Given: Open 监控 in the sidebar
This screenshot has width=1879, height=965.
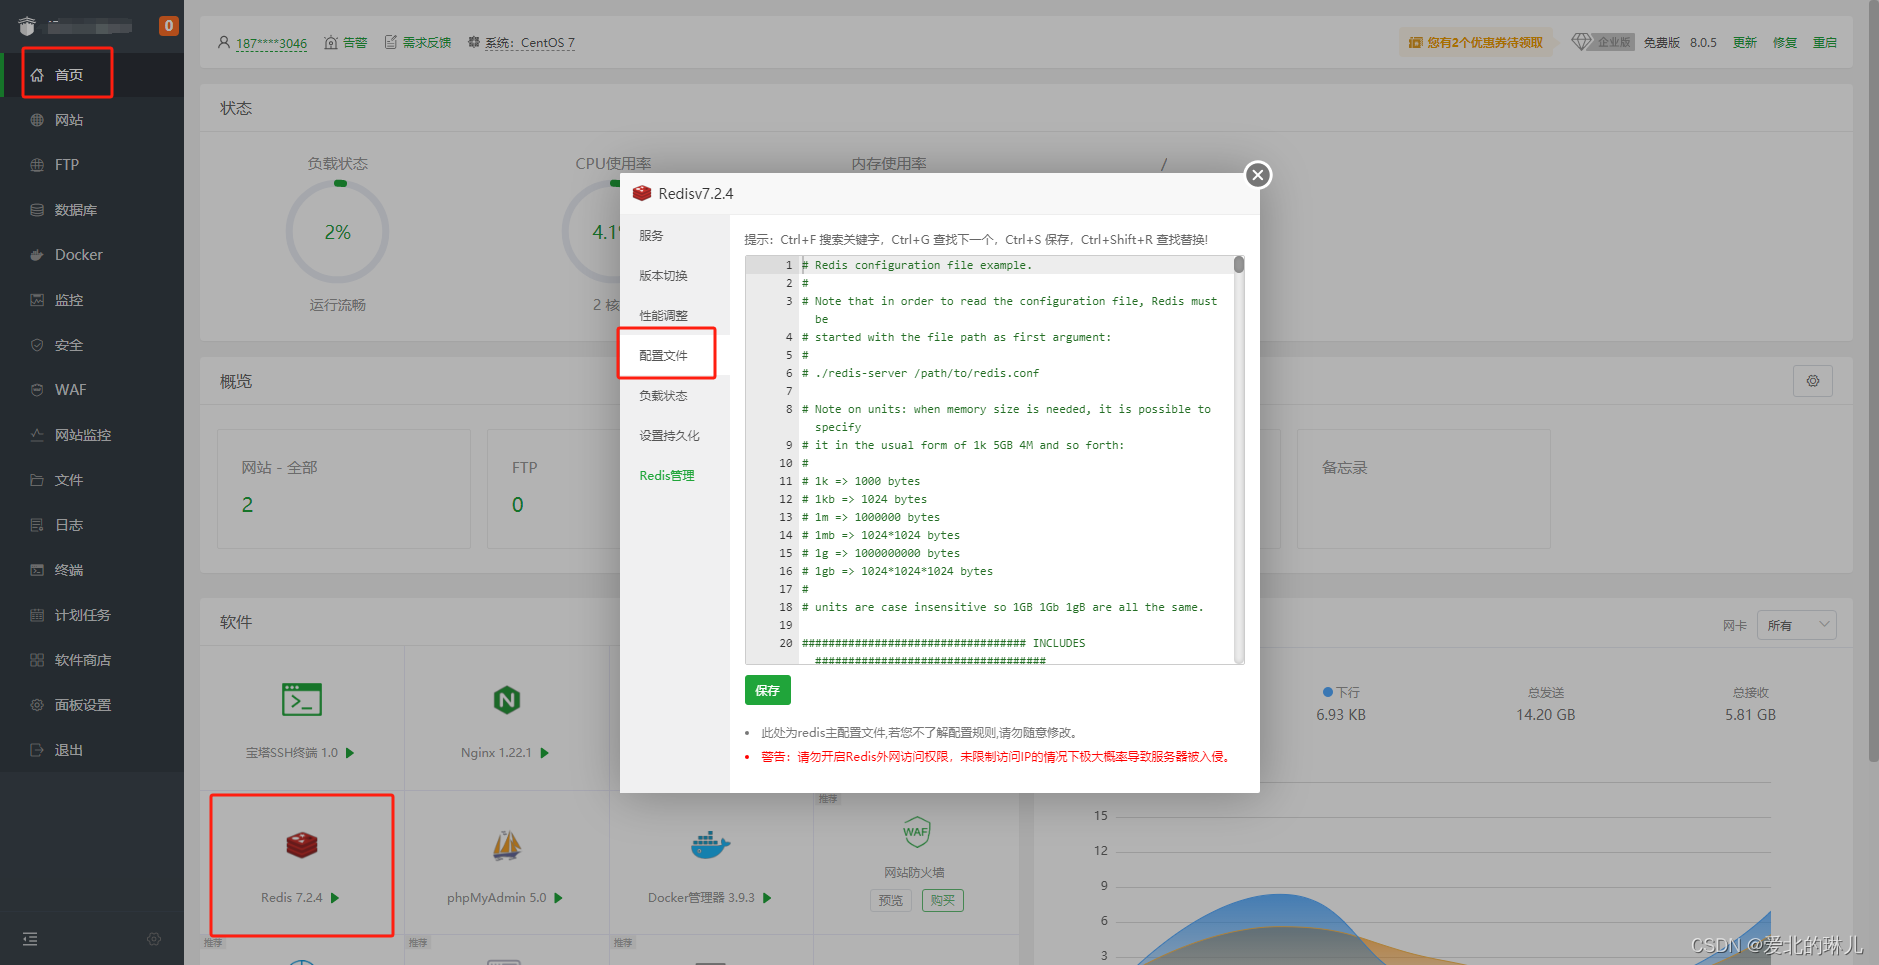Looking at the screenshot, I should coord(68,300).
